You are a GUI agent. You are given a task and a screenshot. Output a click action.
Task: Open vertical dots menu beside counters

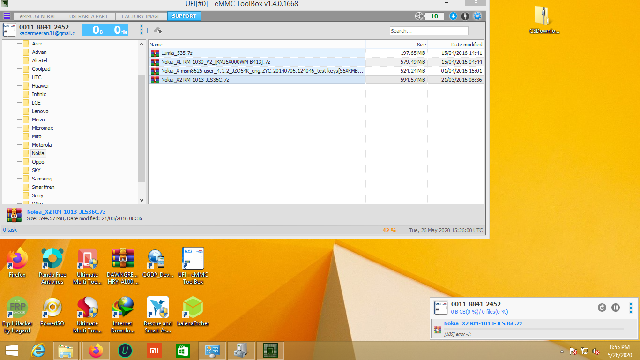[141, 30]
